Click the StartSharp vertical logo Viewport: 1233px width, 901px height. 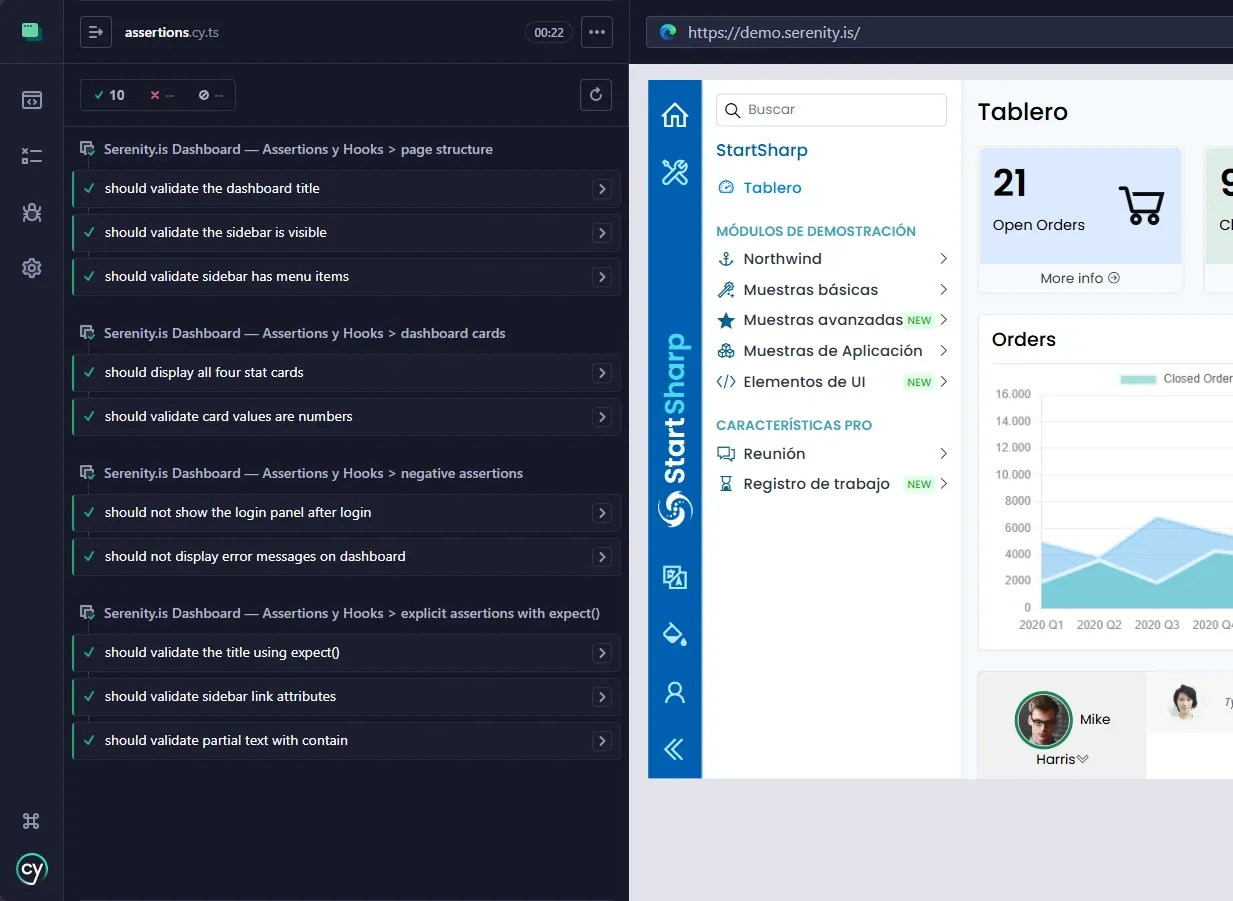pyautogui.click(x=675, y=430)
